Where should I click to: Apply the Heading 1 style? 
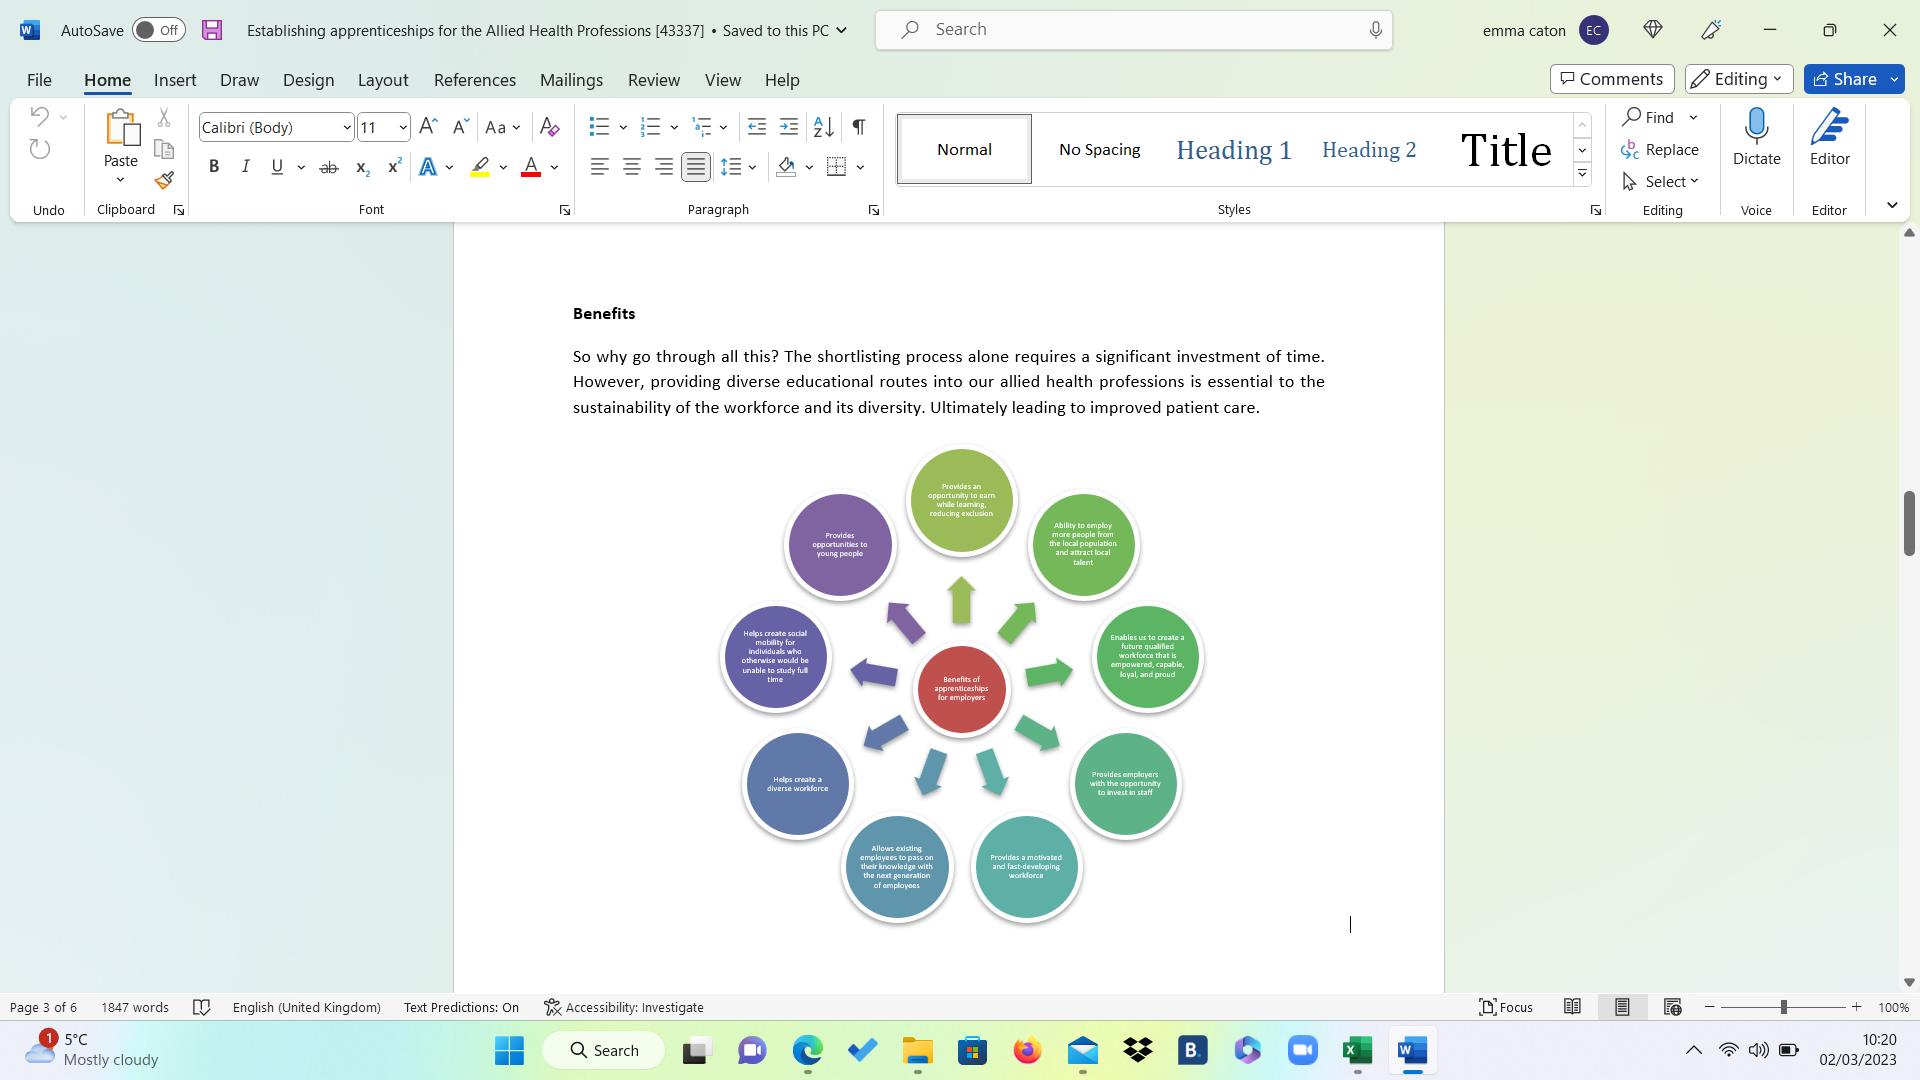[x=1233, y=150]
